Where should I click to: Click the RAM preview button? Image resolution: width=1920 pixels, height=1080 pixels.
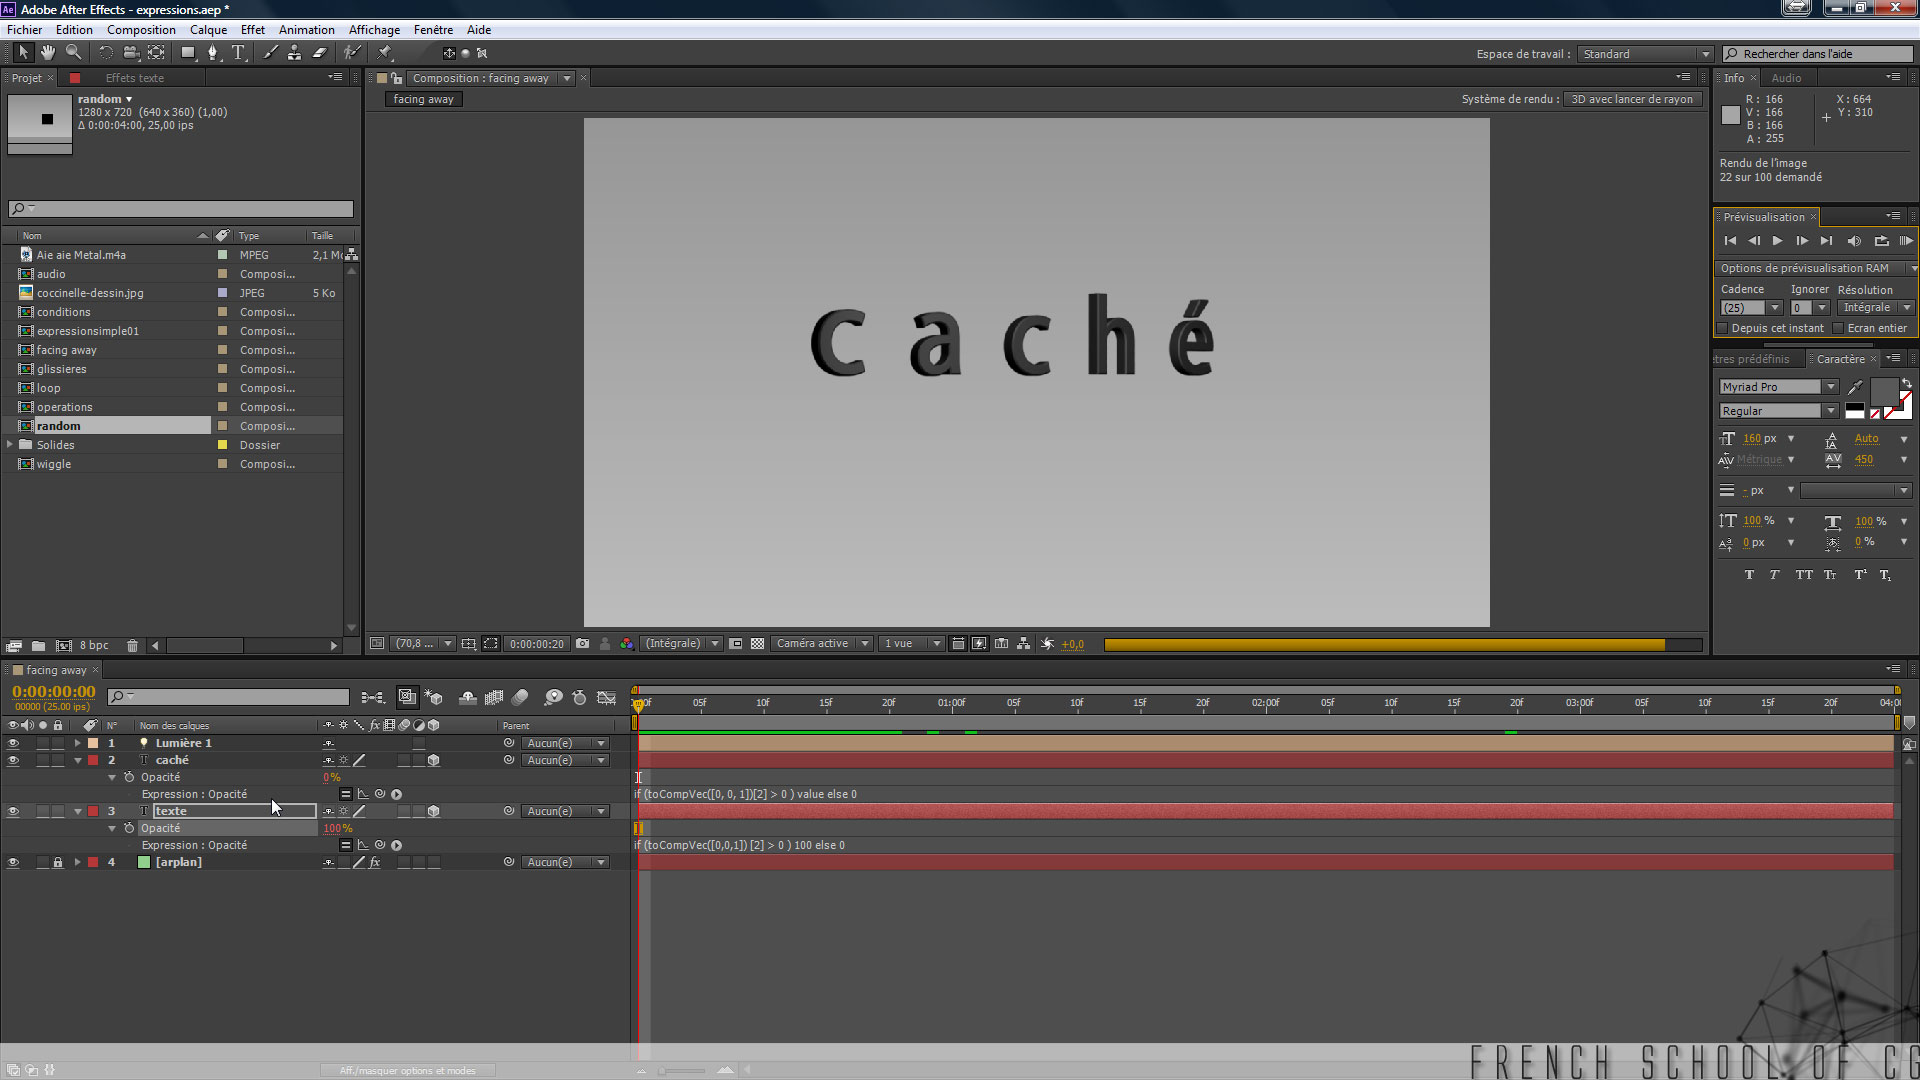coord(1904,240)
